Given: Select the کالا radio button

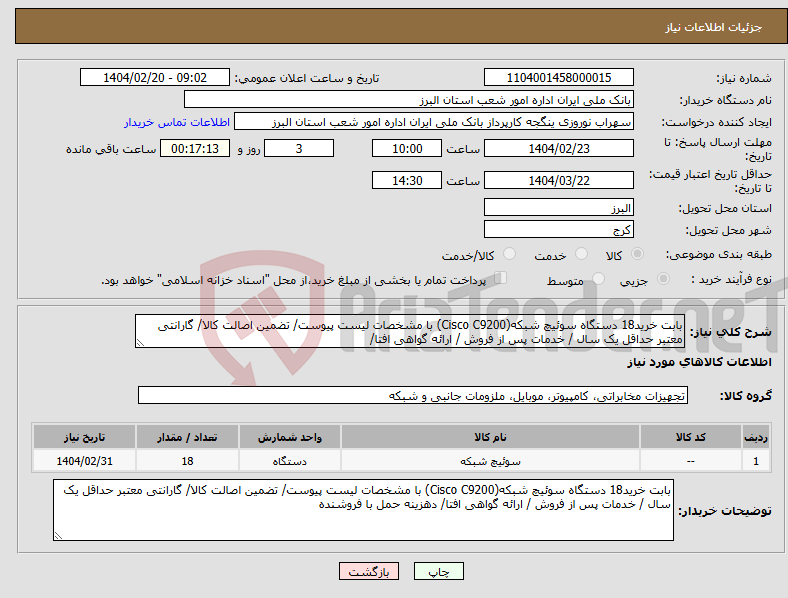Looking at the screenshot, I should [637, 254].
